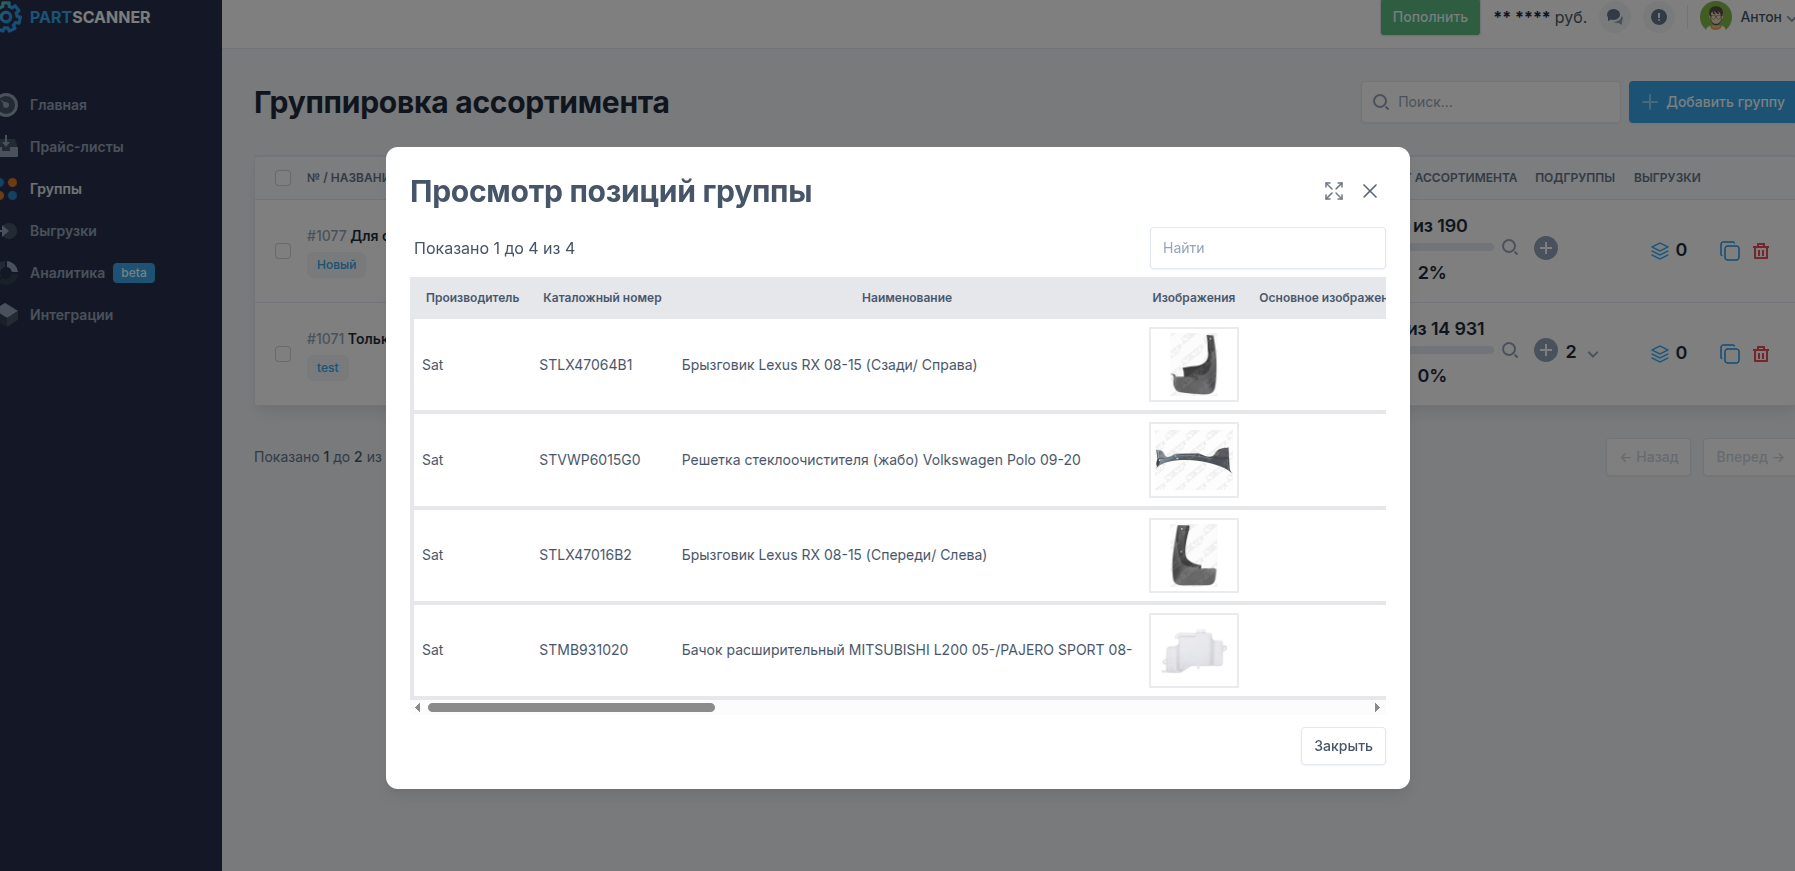The width and height of the screenshot is (1795, 871).
Task: Click the ВЫГРУЗКИ column header
Action: [1667, 178]
